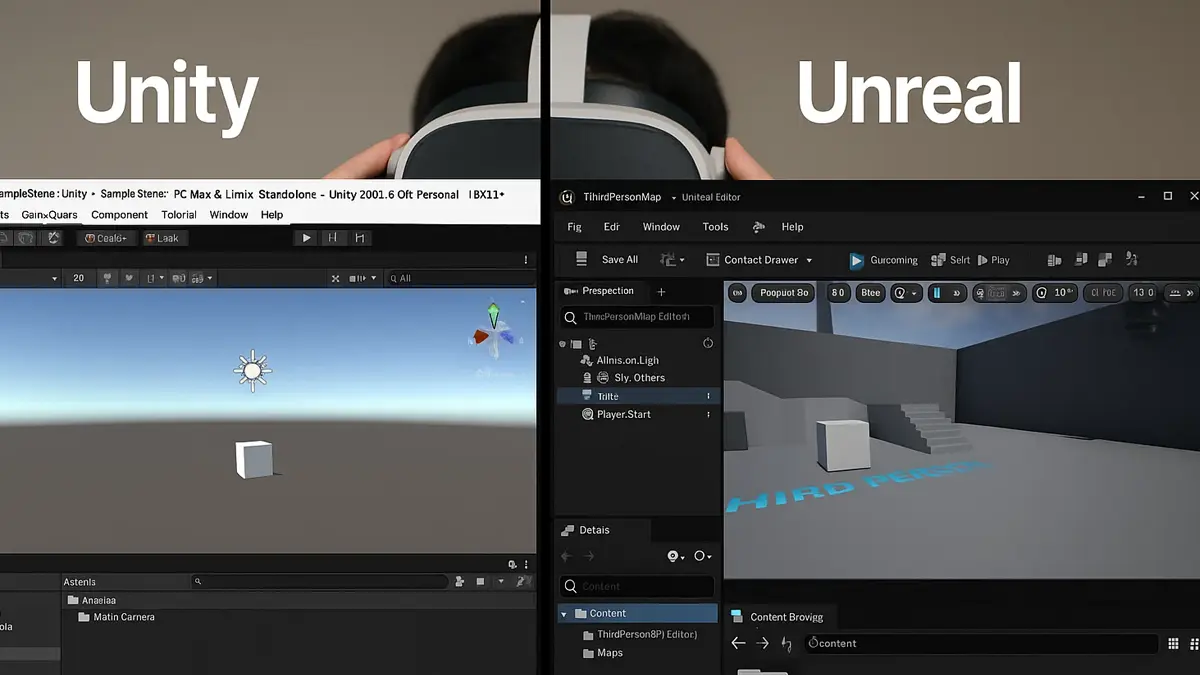Click the back arrow in Content Brovigg

738,643
